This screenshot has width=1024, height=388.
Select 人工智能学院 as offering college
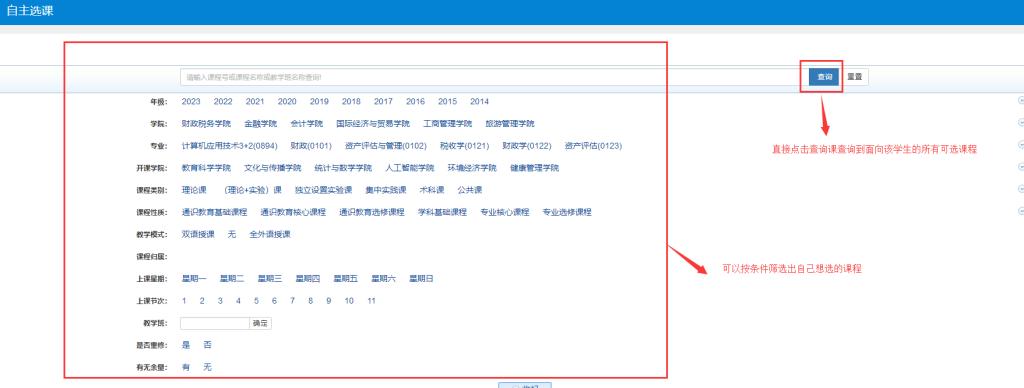pyautogui.click(x=409, y=168)
